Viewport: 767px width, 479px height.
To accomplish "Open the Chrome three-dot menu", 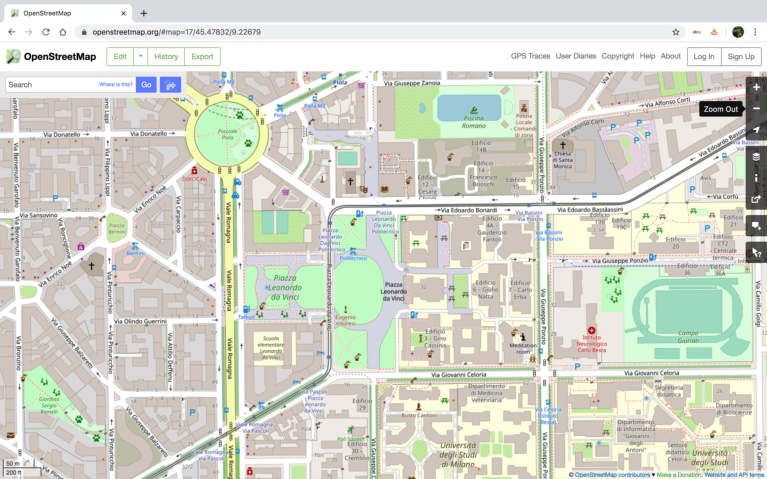I will 755,32.
